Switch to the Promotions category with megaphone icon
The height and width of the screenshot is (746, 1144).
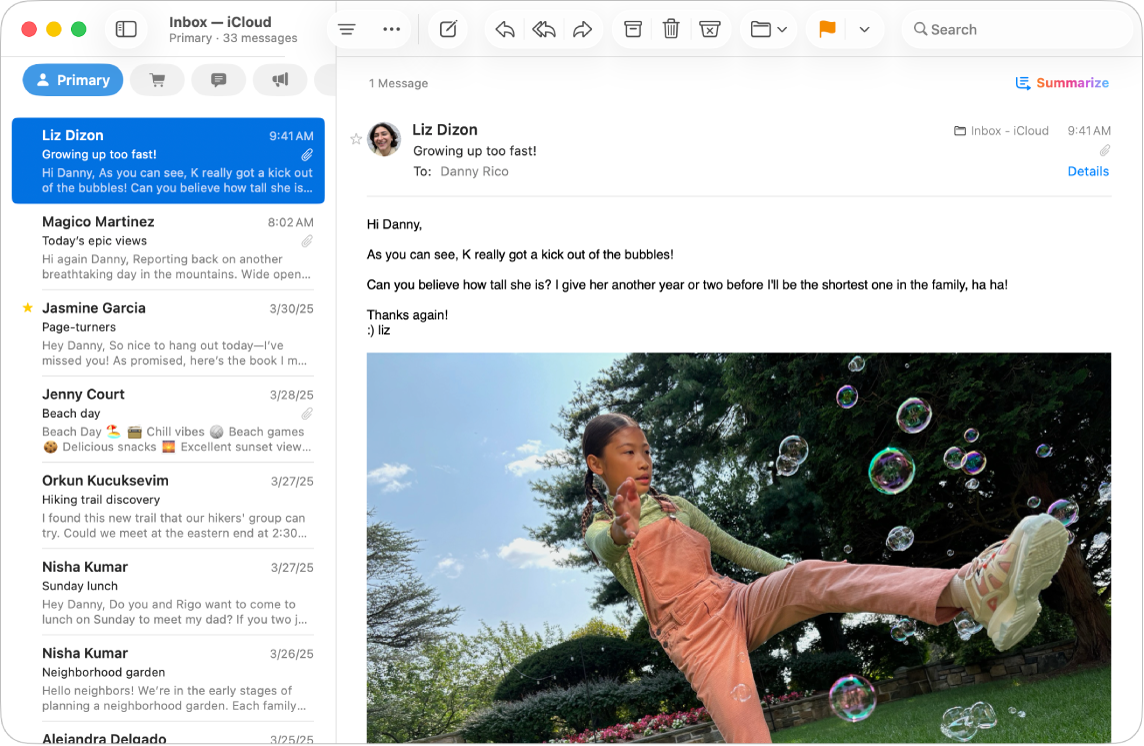pos(280,79)
